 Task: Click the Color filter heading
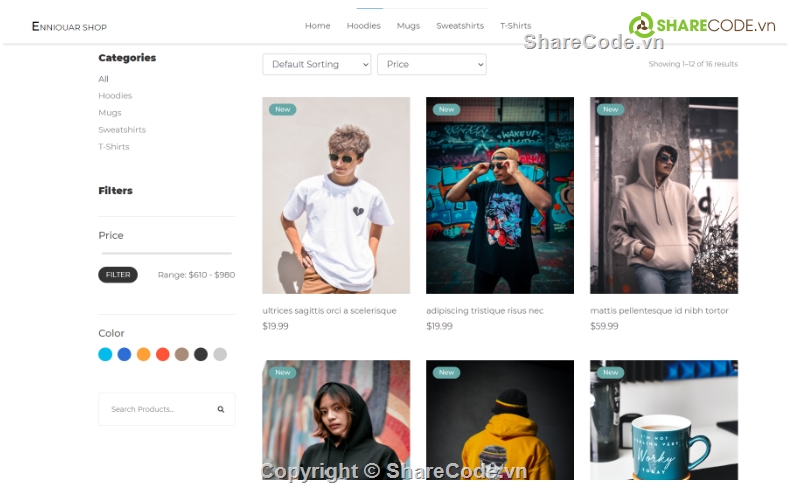111,333
